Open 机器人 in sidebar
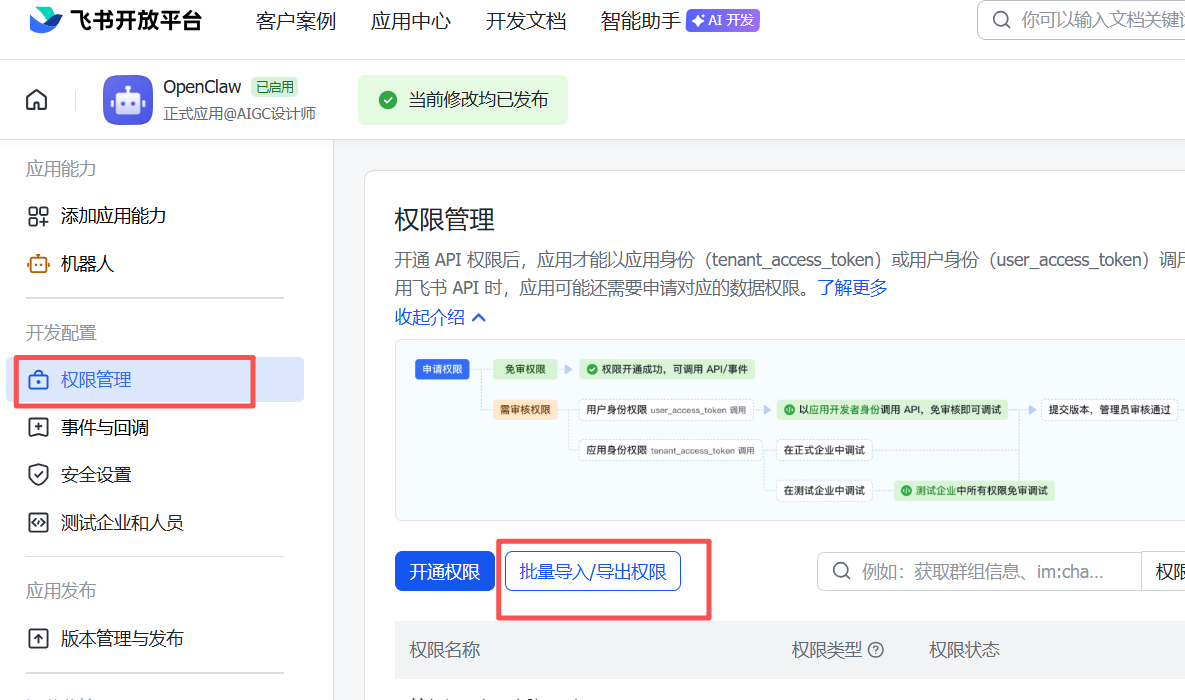 pos(87,264)
